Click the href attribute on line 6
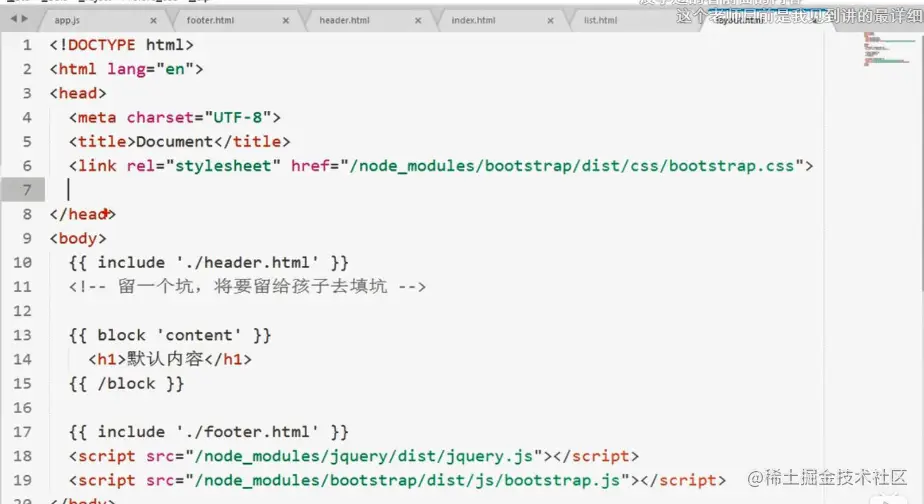924x504 pixels. click(310, 166)
